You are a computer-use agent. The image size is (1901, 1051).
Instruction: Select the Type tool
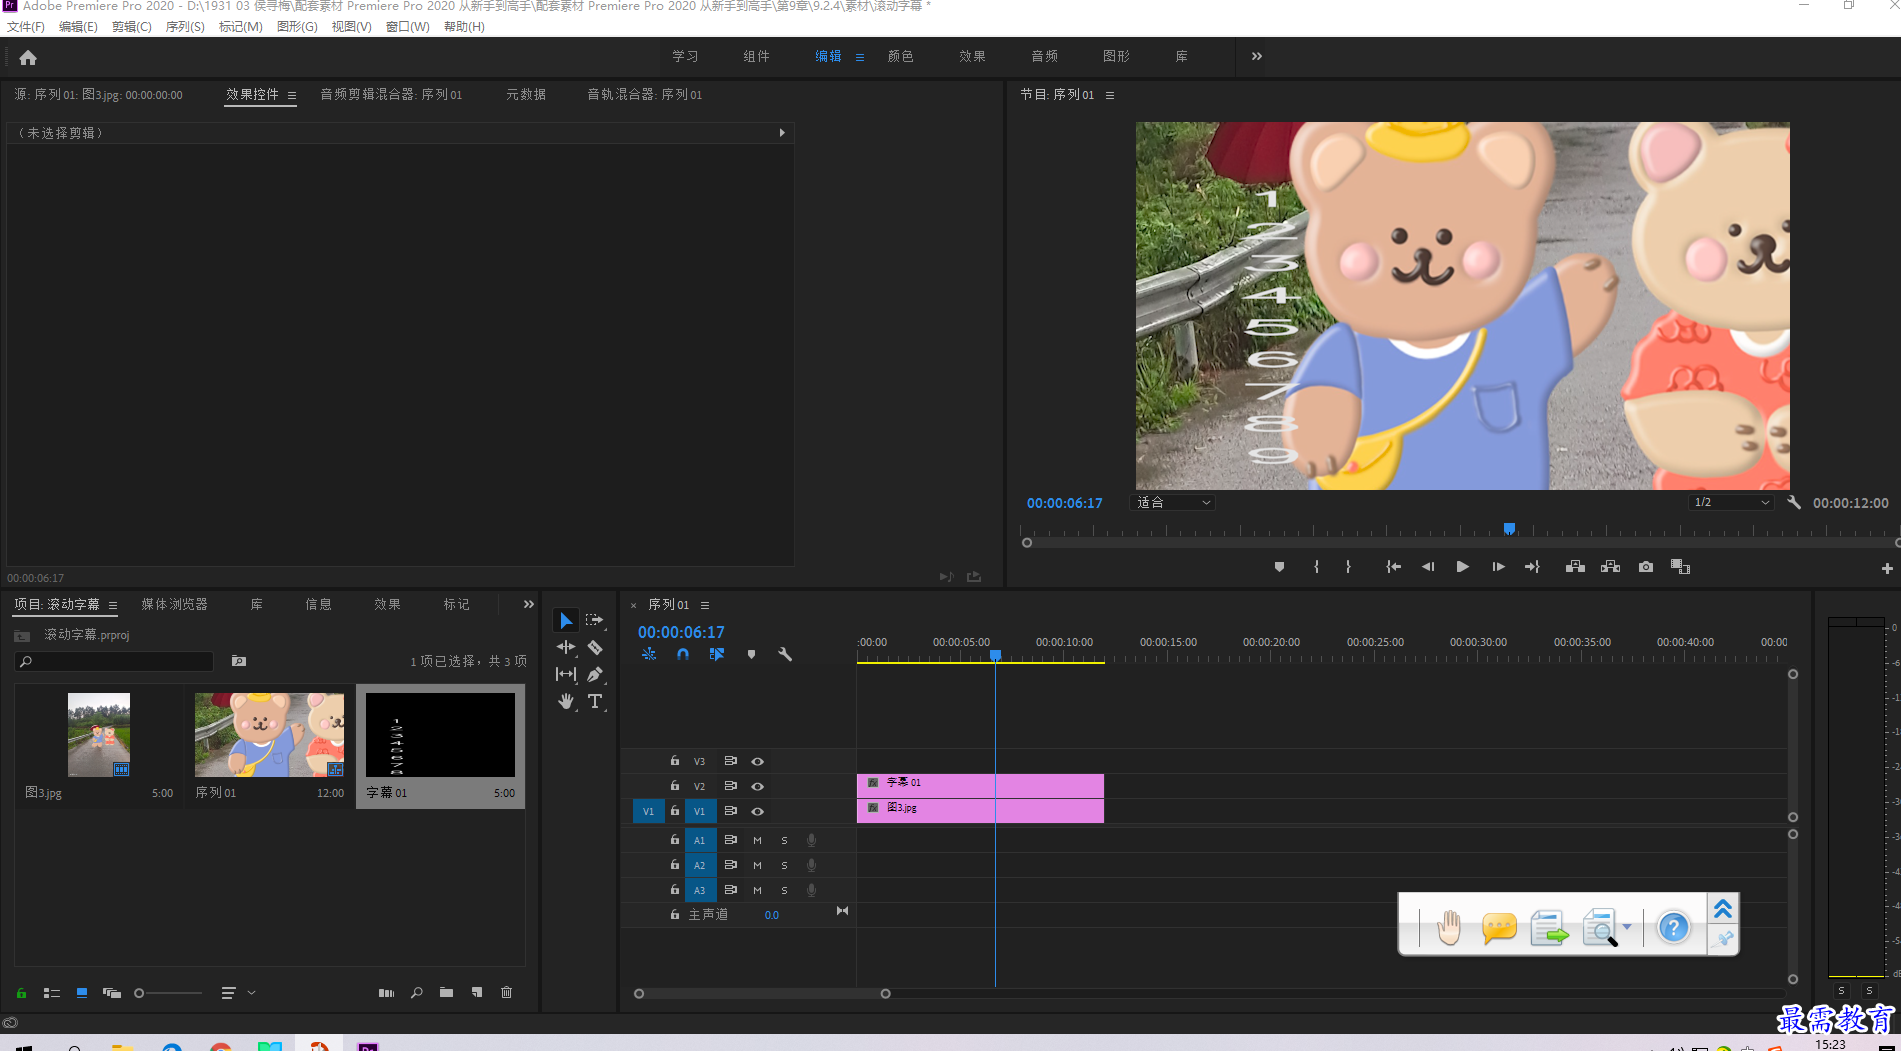[x=595, y=702]
